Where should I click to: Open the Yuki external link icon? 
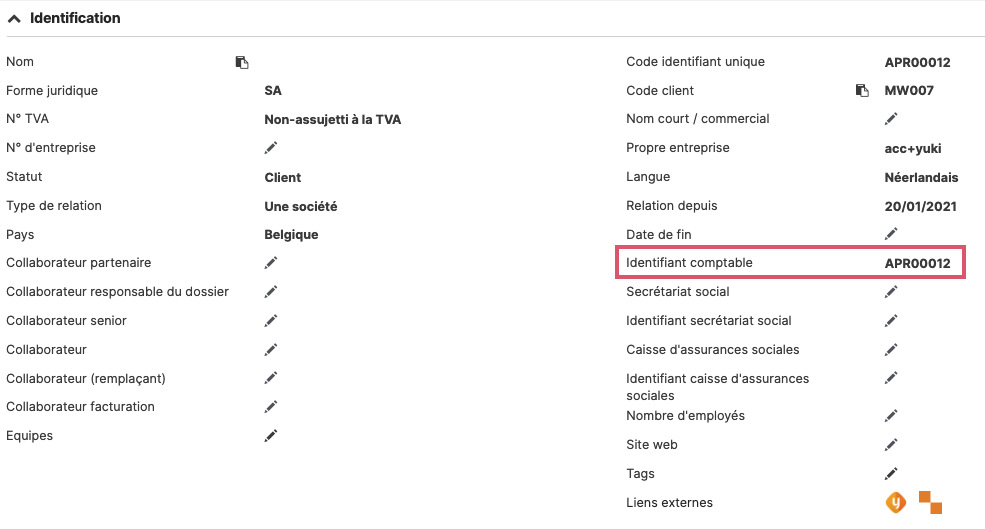point(896,503)
